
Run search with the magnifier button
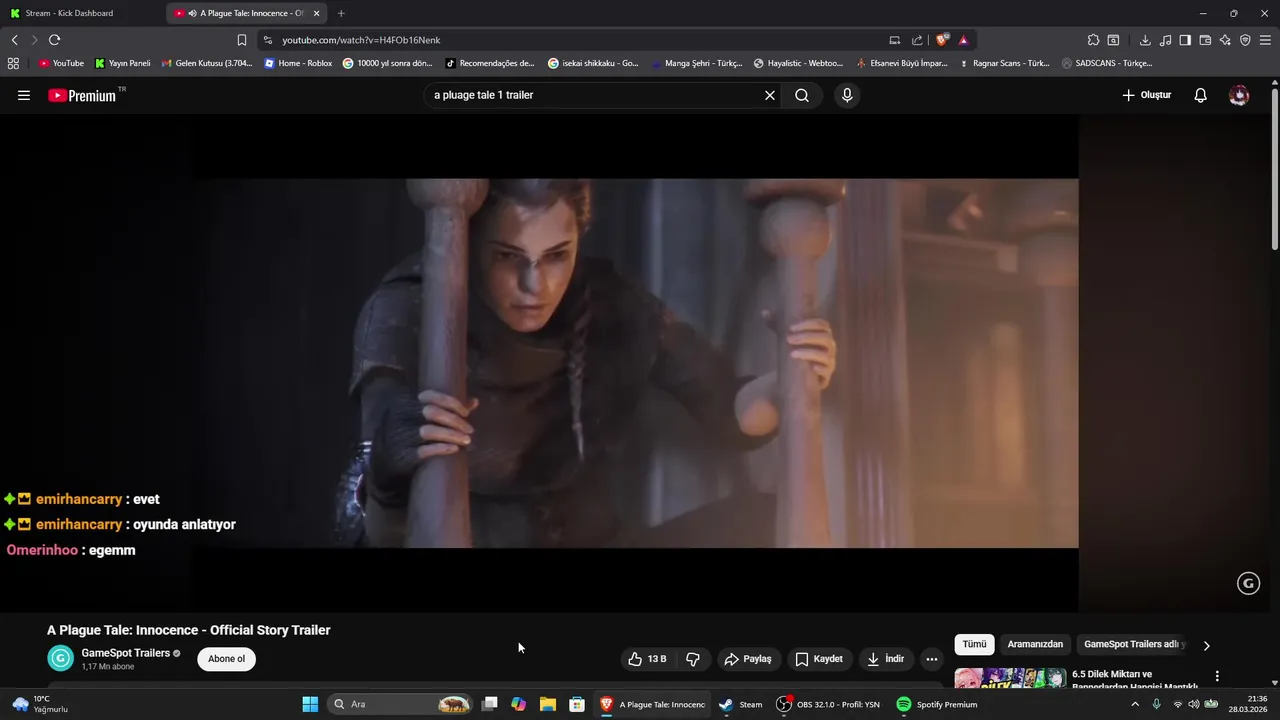point(802,95)
